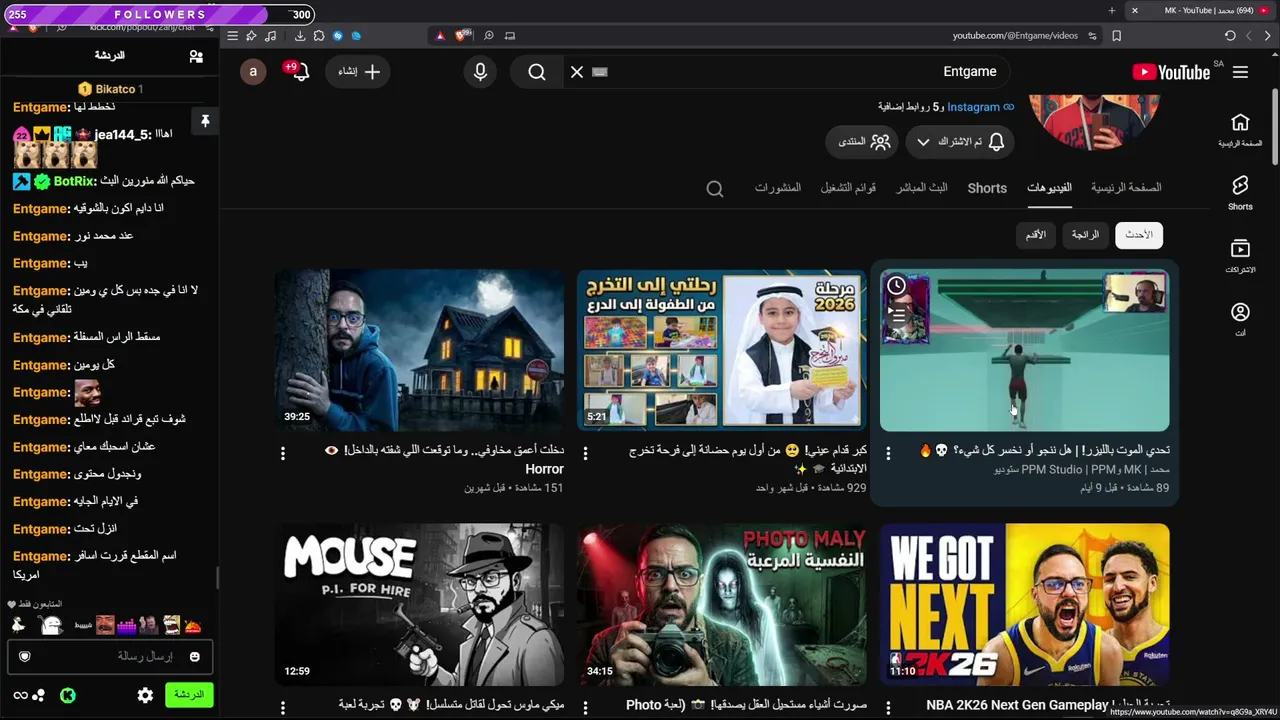Open the laser death challenge video thumbnail
This screenshot has height=720, width=1280.
[1024, 350]
